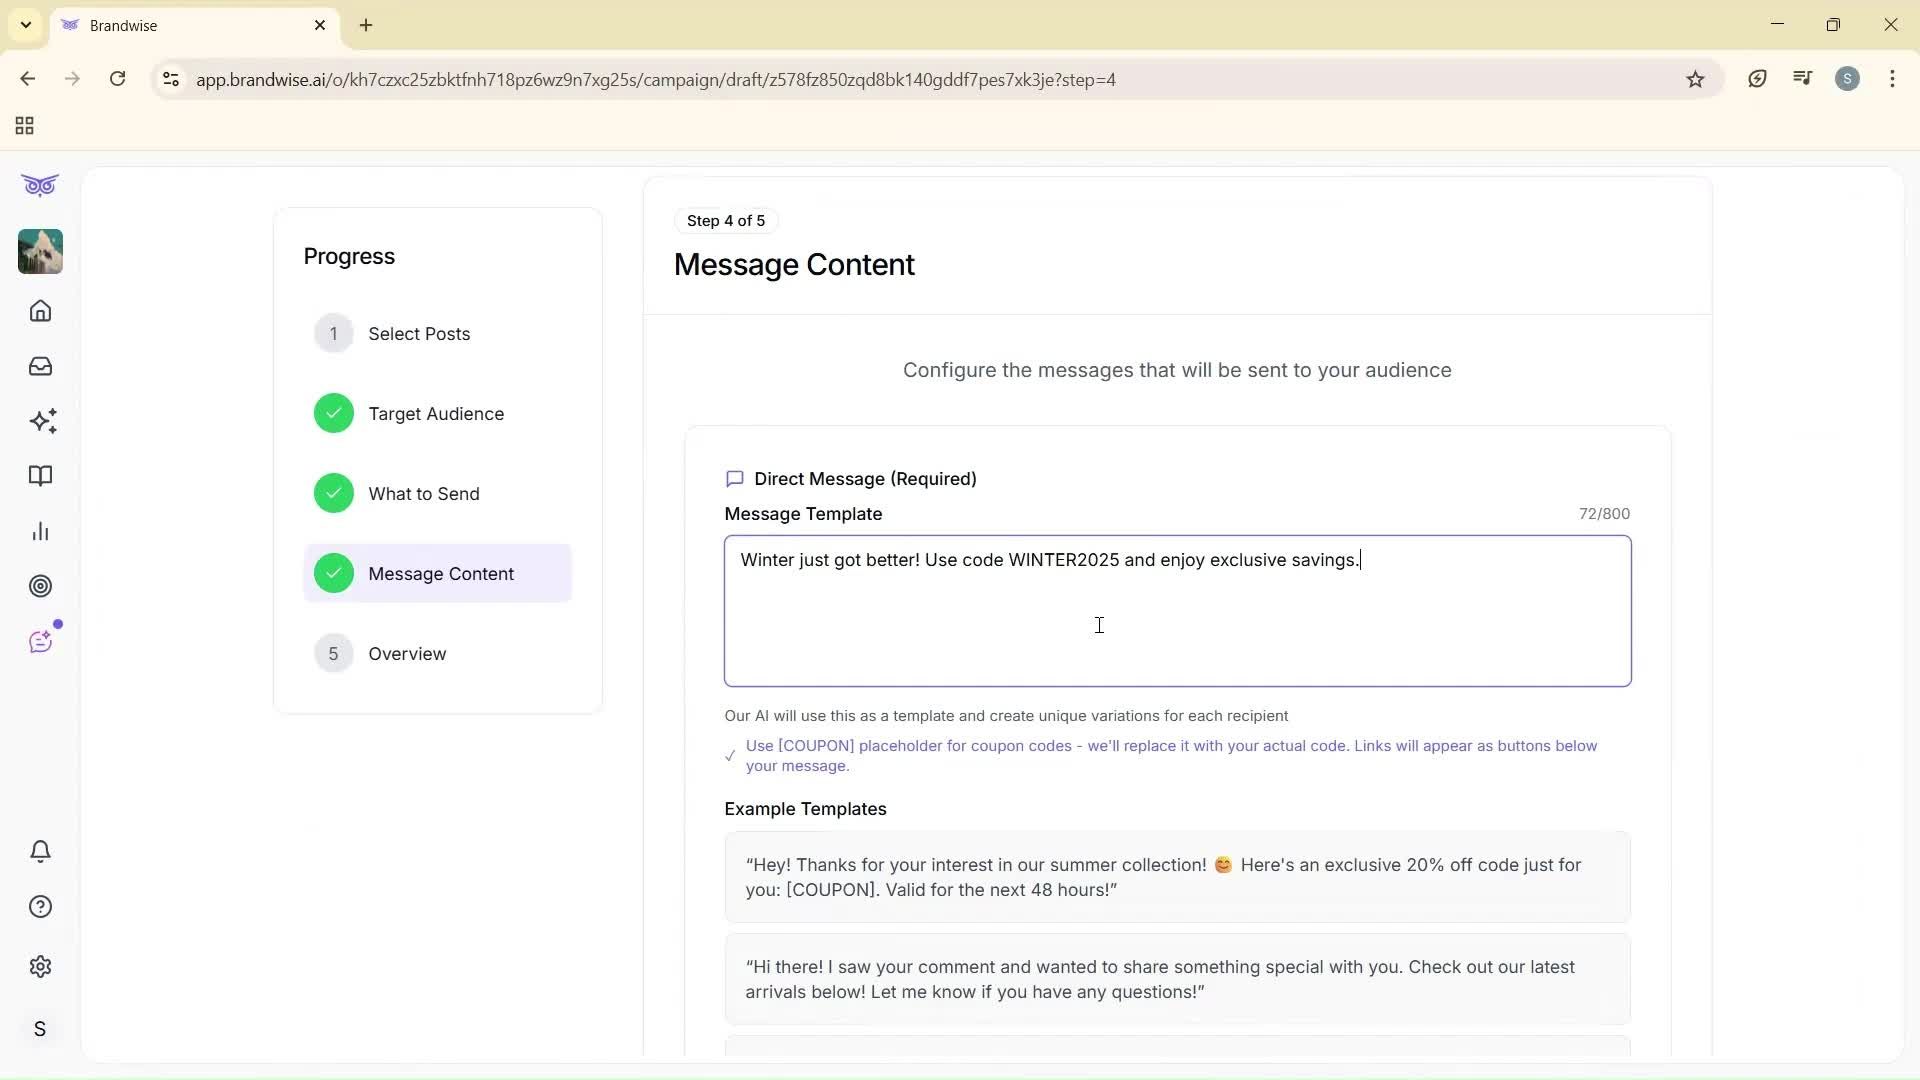Open the Home icon in sidebar
Viewport: 1920px width, 1080px height.
pos(40,311)
